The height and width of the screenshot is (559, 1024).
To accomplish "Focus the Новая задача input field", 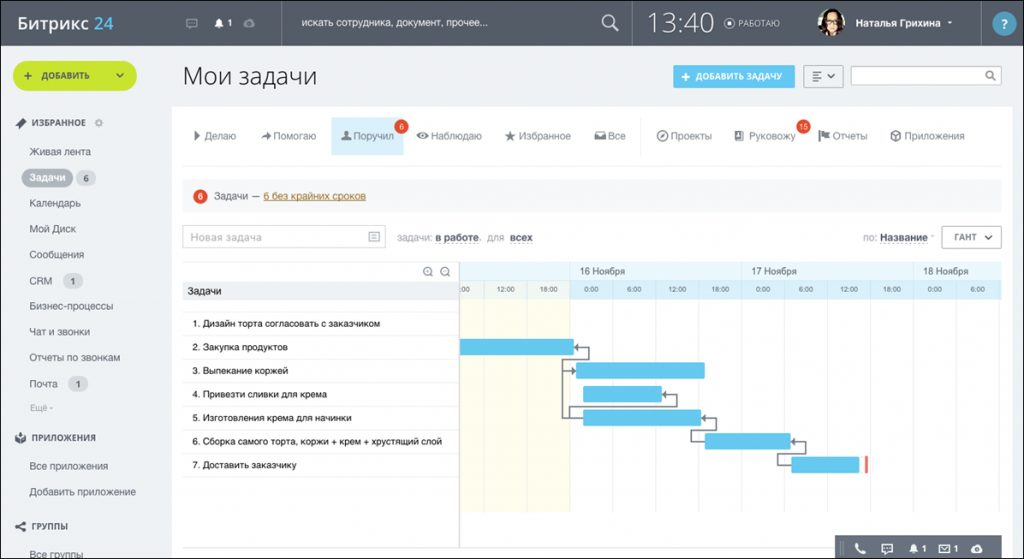I will click(x=275, y=237).
